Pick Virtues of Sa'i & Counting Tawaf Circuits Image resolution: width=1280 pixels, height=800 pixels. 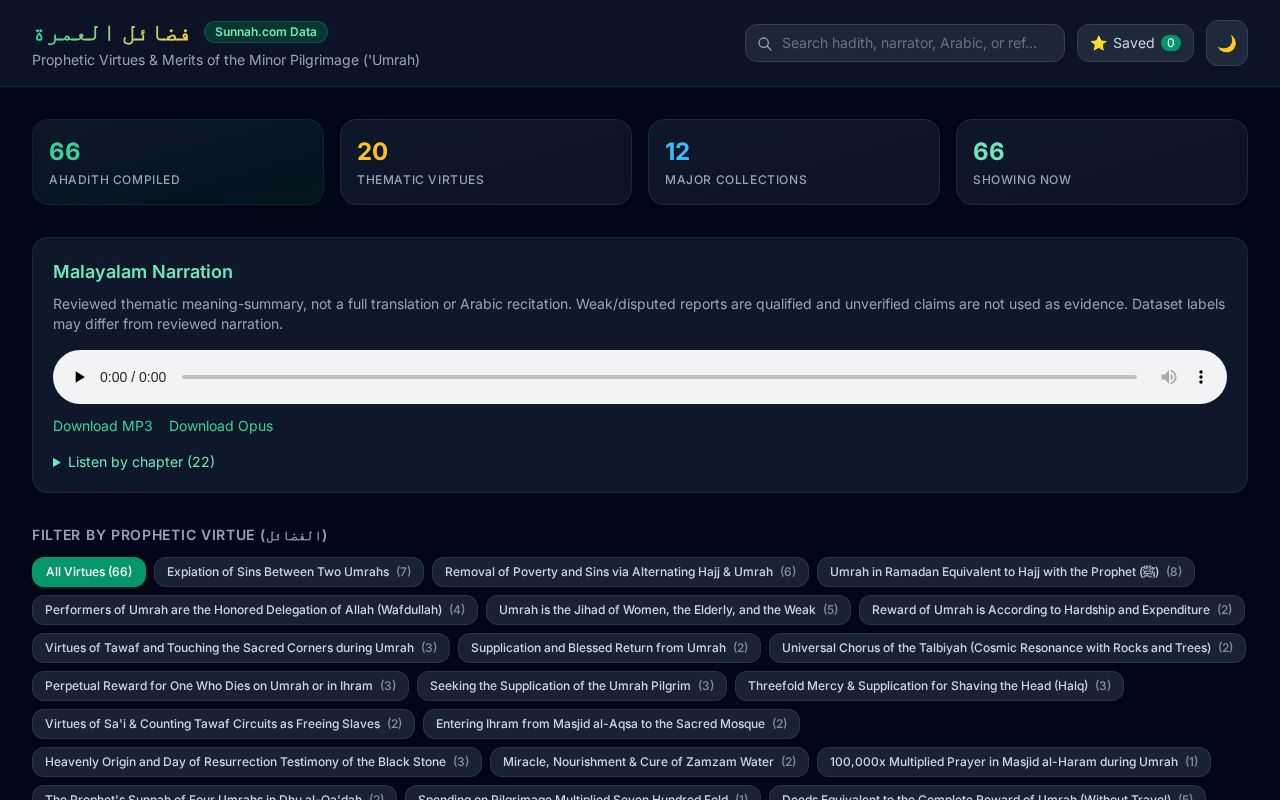pyautogui.click(x=223, y=724)
